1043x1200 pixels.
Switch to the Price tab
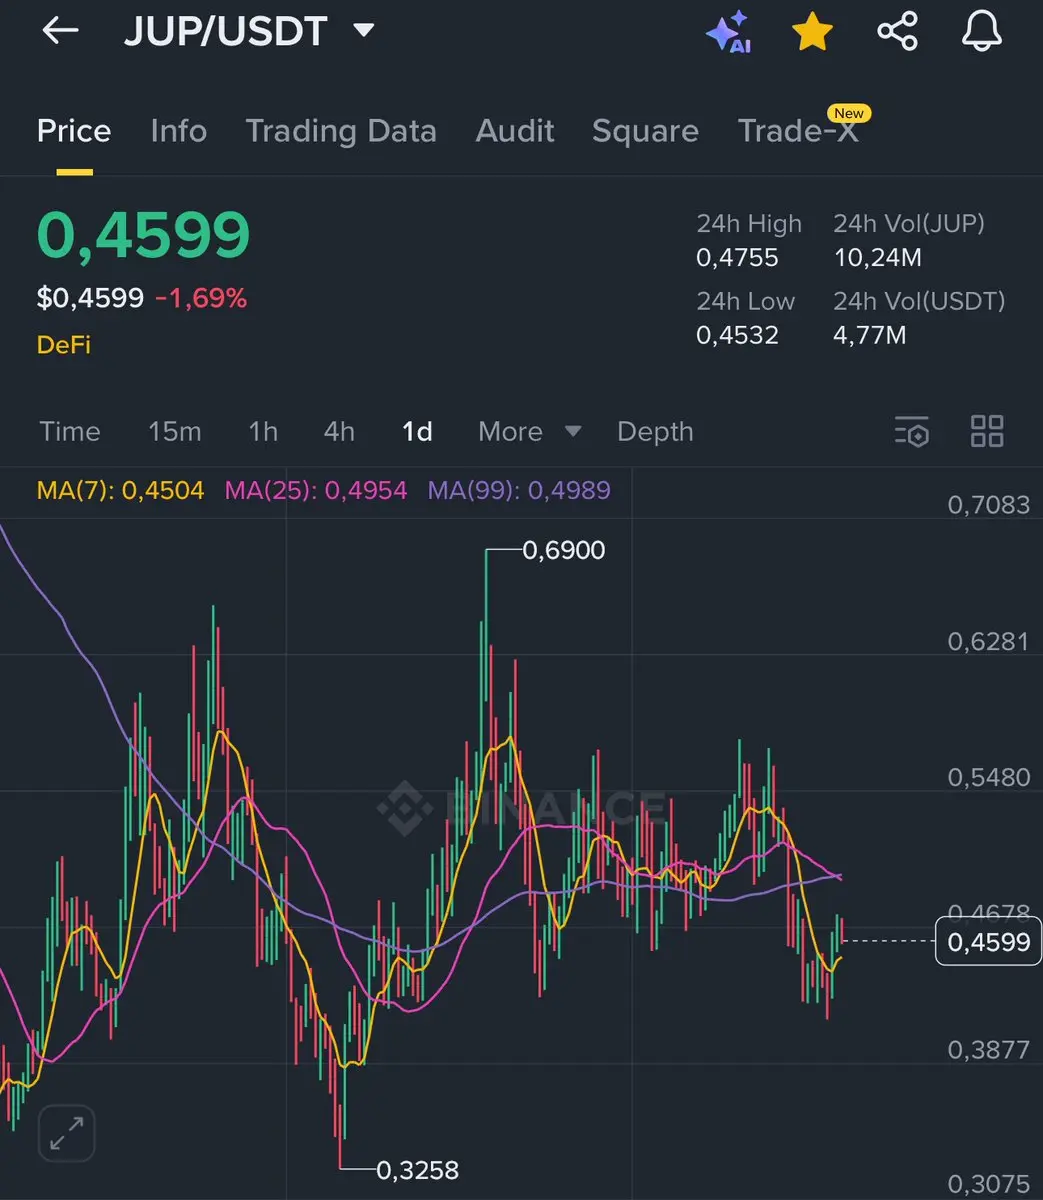tap(74, 131)
